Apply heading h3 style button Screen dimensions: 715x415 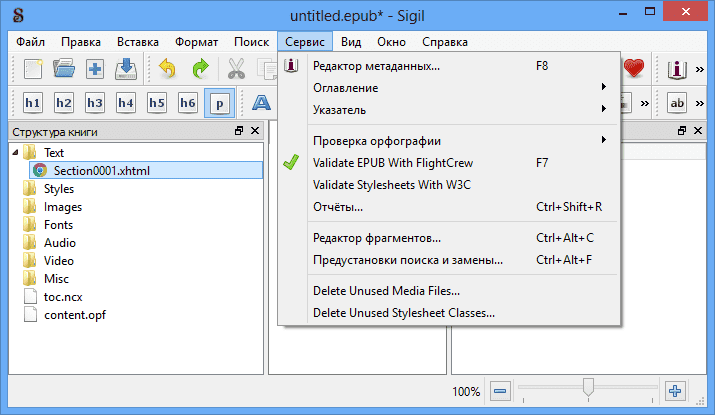95,103
